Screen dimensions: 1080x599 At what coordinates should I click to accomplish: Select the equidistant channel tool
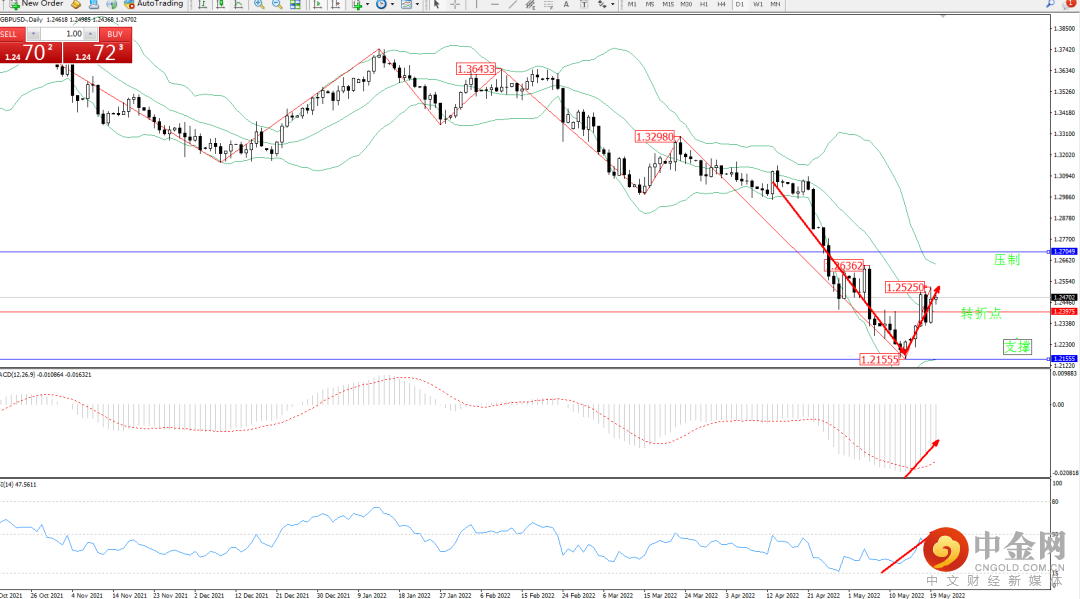530,4
